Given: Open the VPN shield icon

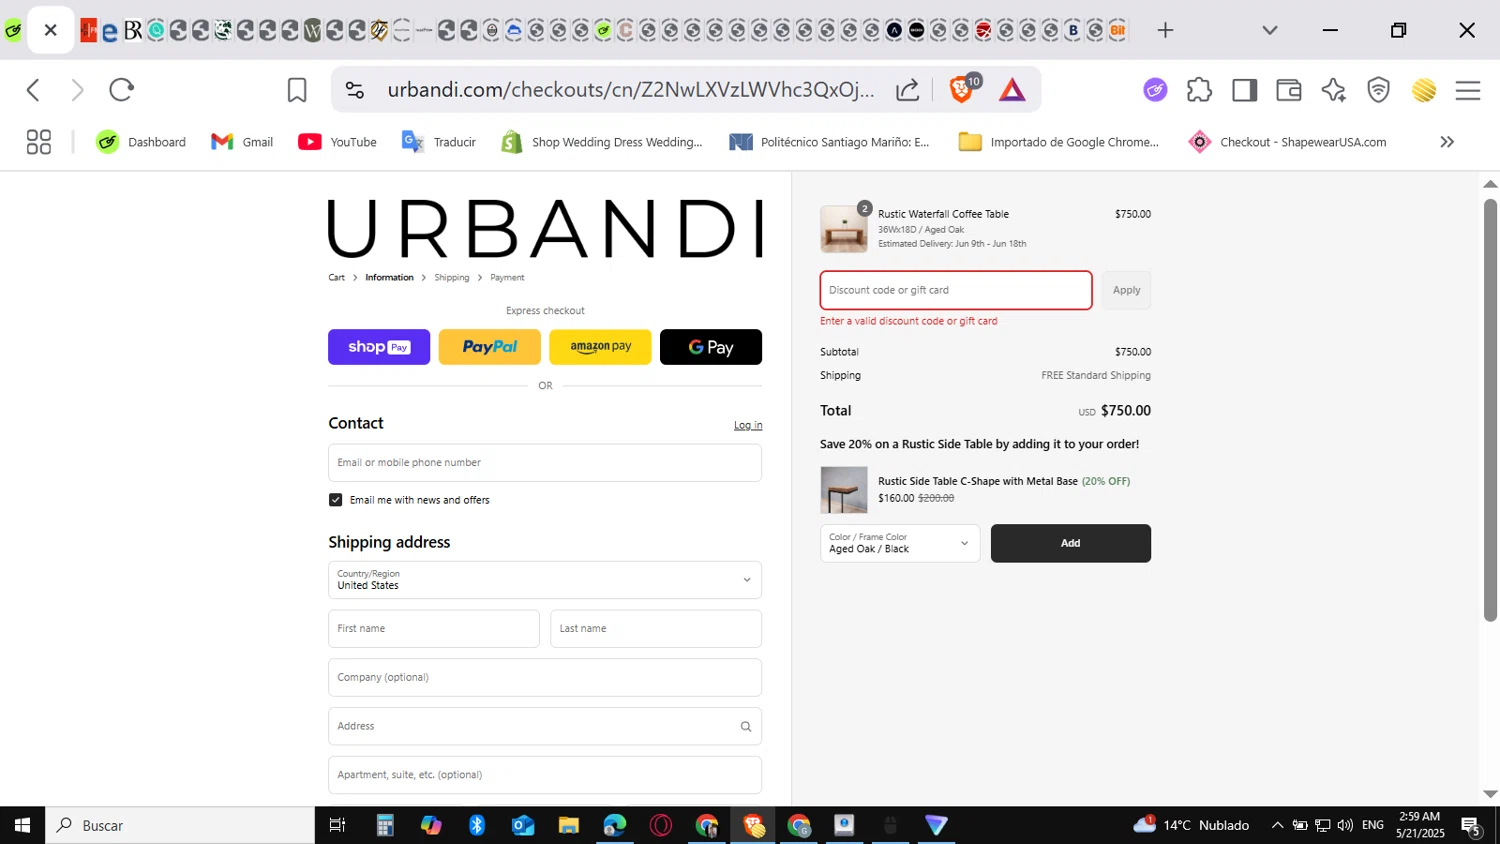Looking at the screenshot, I should click(x=1379, y=90).
